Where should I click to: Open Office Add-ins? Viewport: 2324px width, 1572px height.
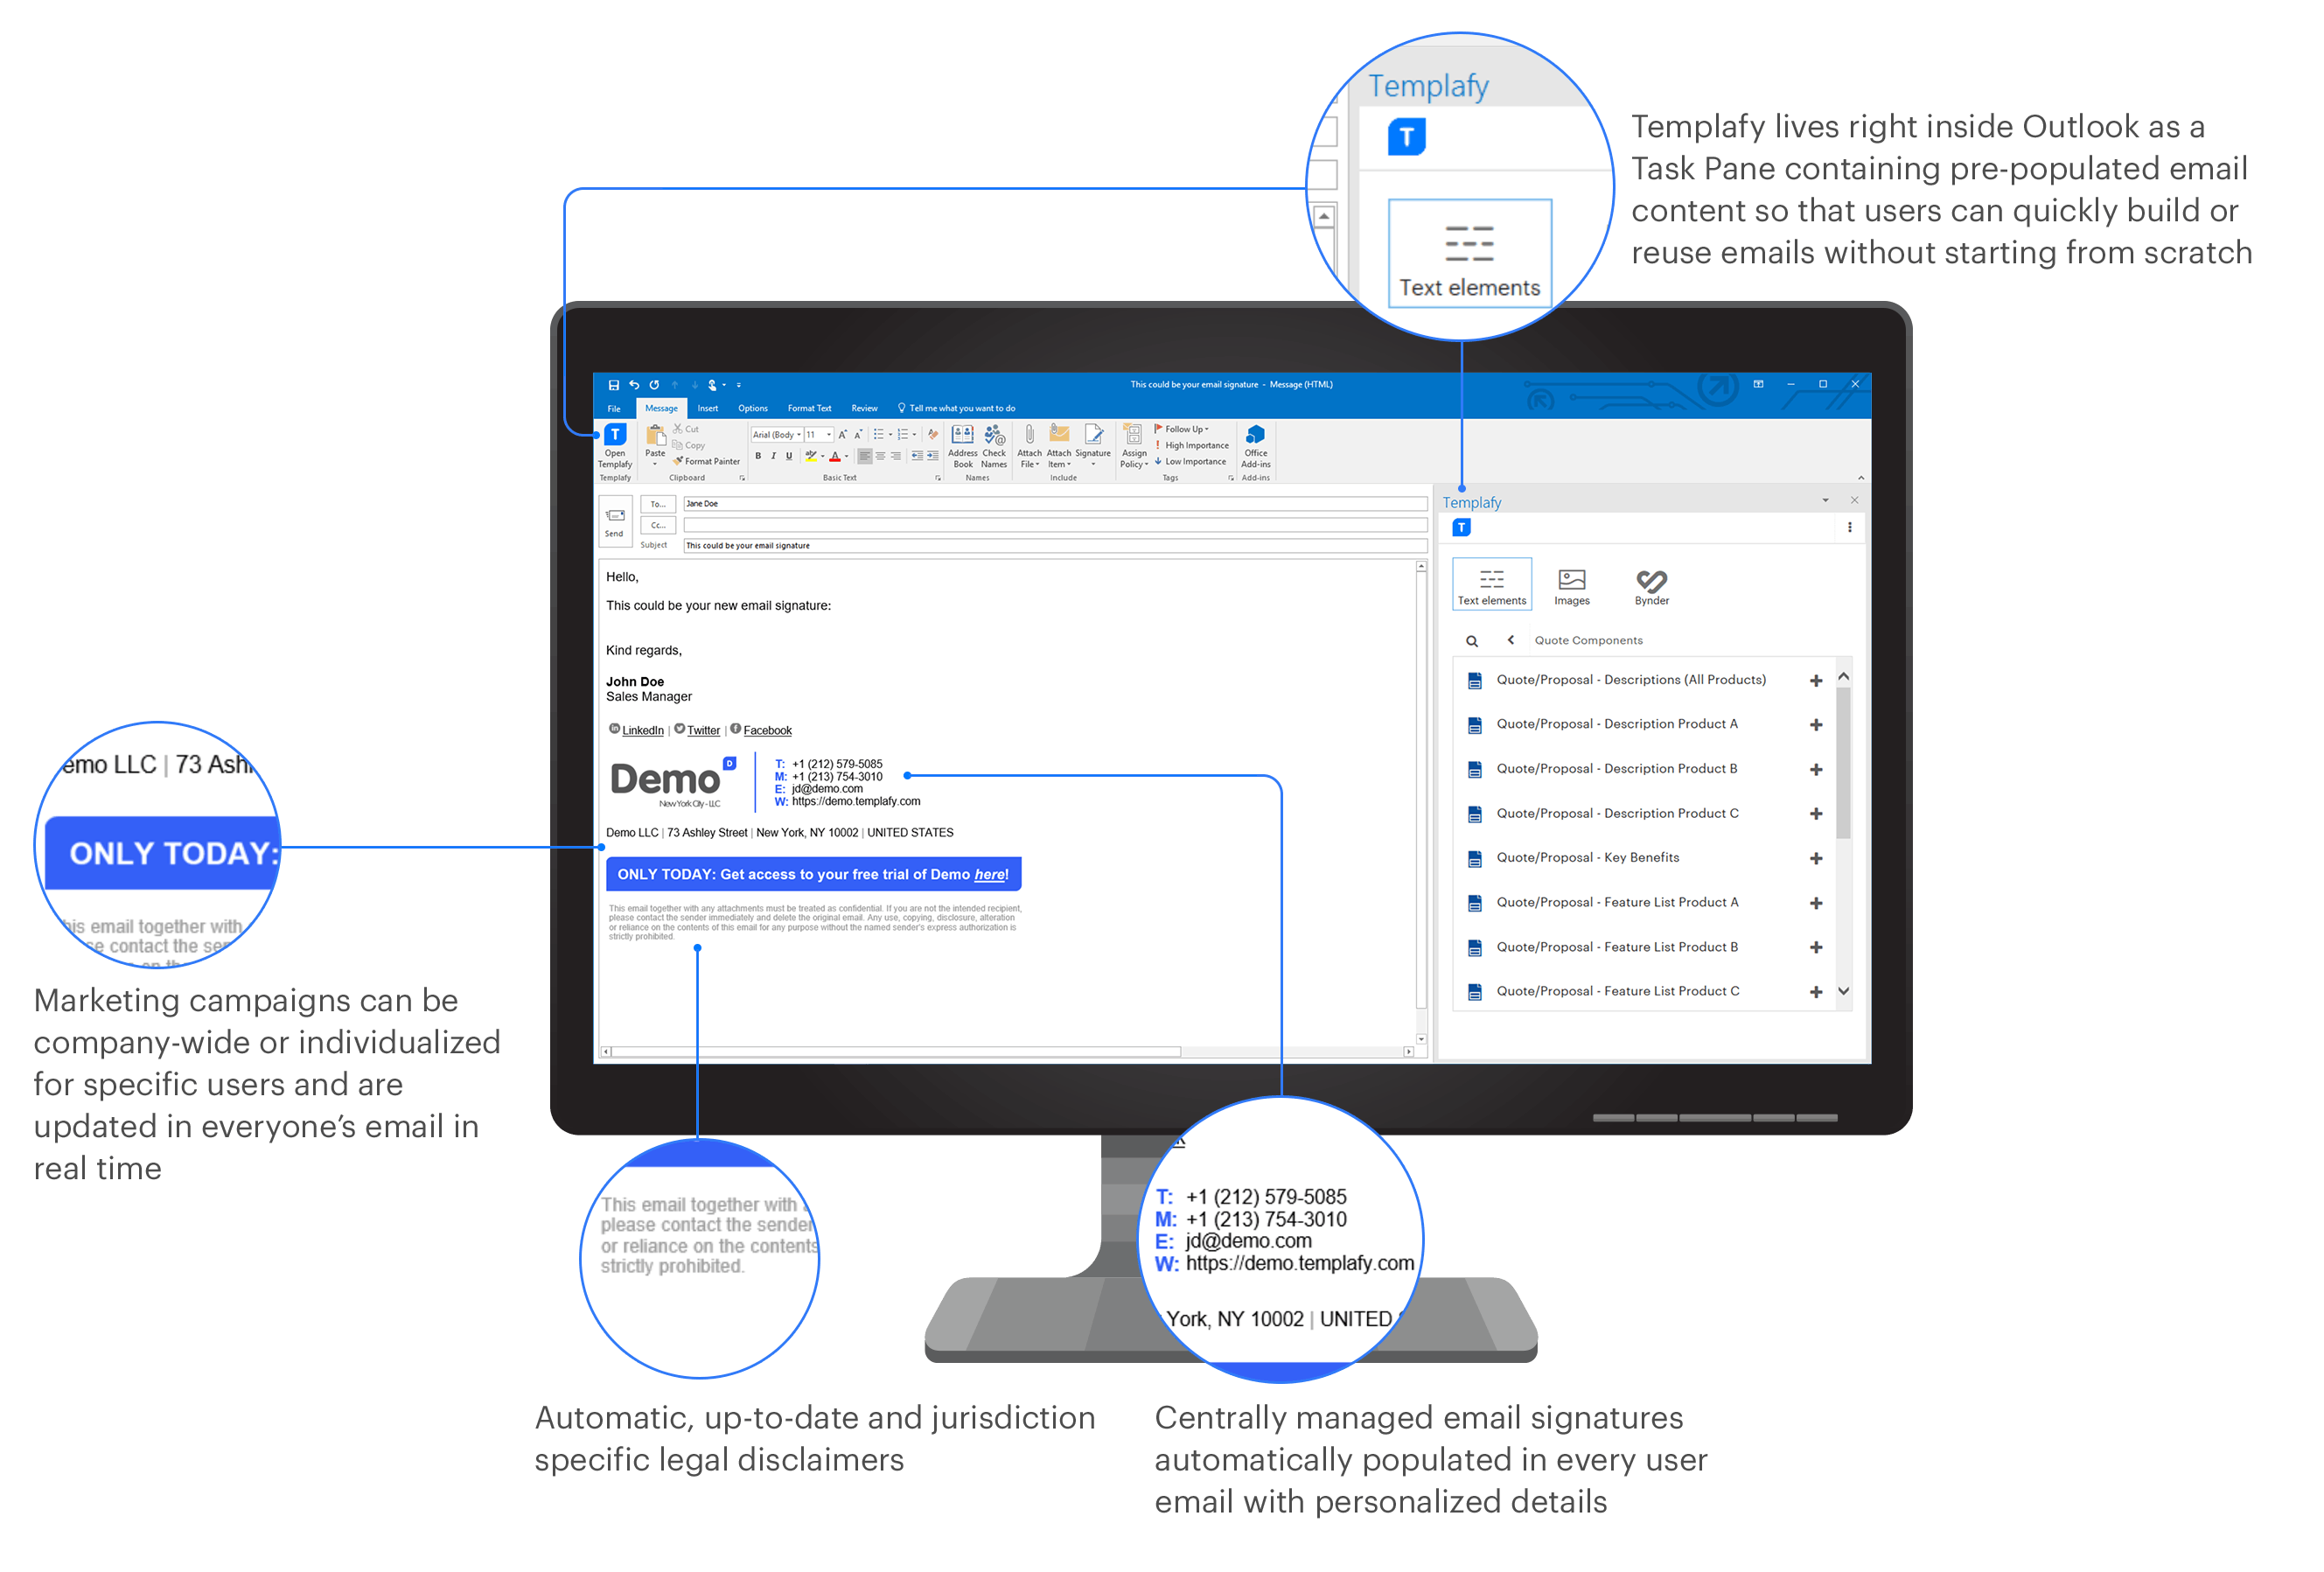[1256, 445]
